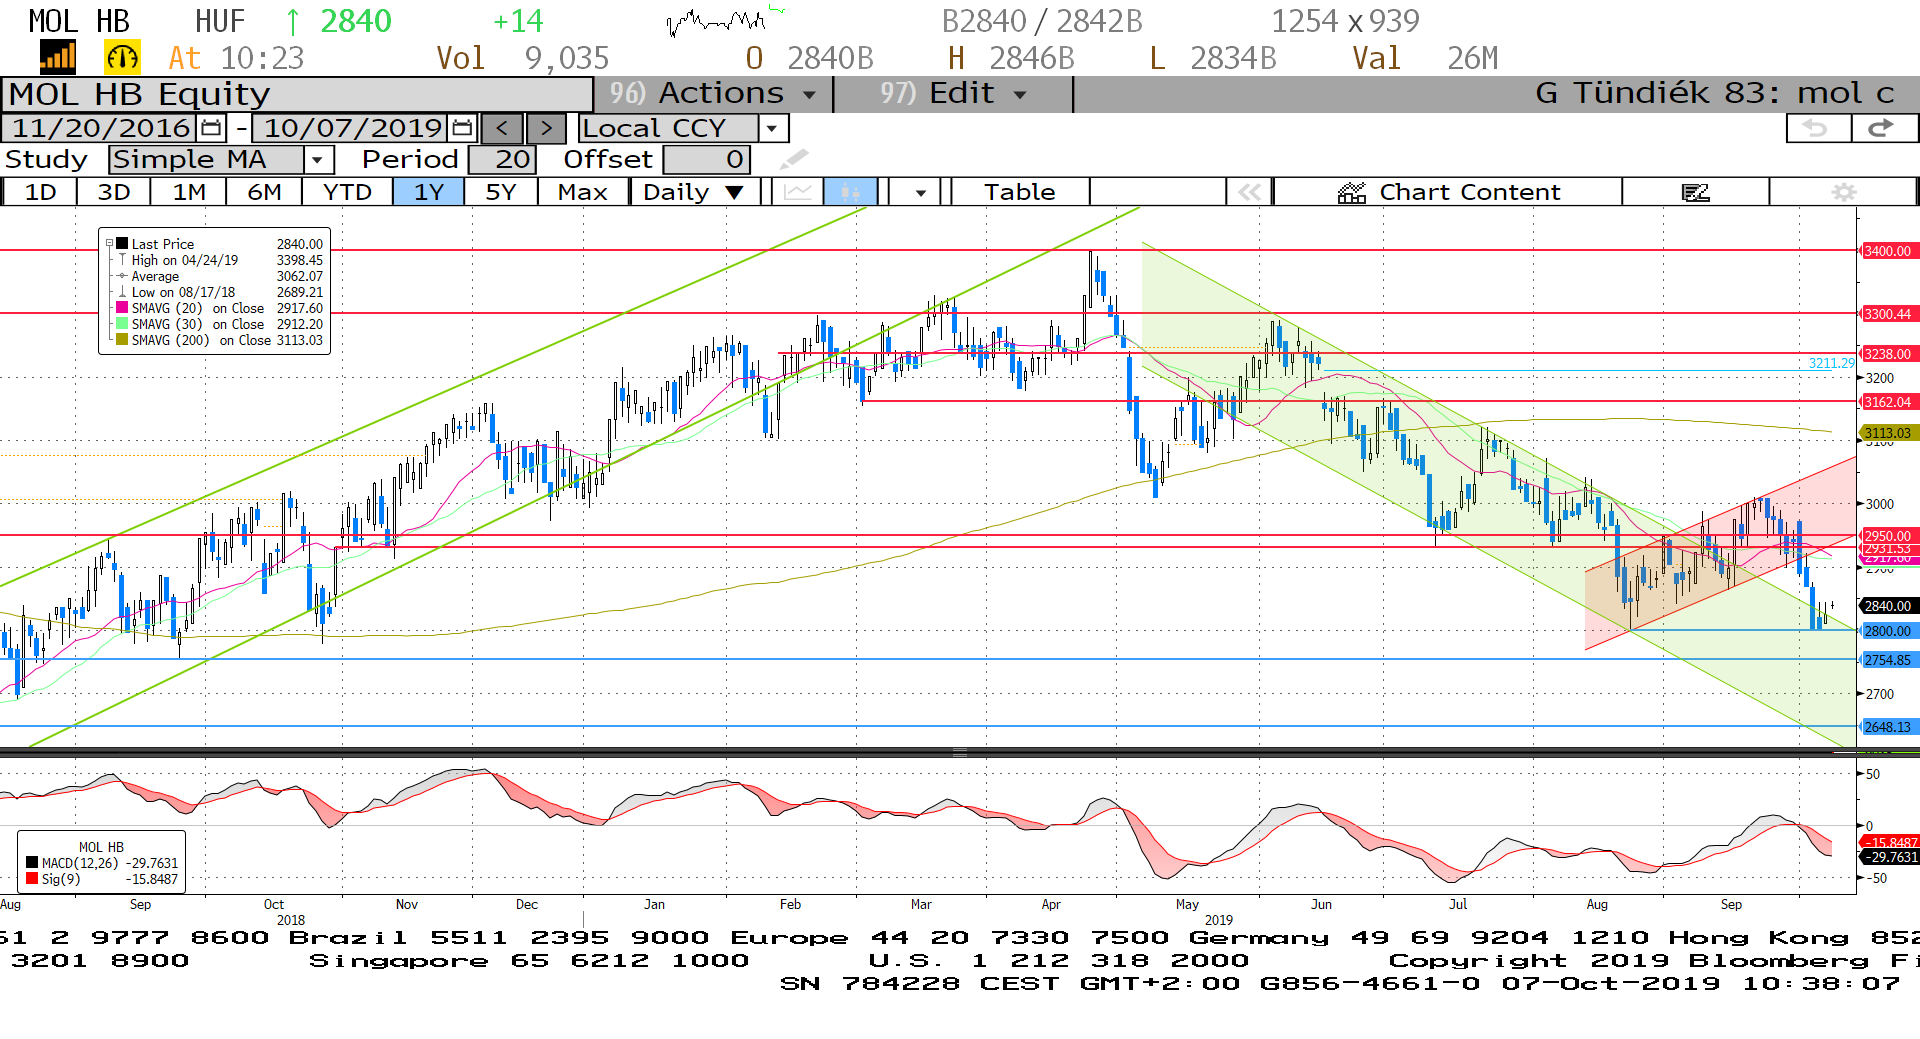Open the Chart Content panel button
Screen dimensions: 1920x1039
(x=1448, y=191)
